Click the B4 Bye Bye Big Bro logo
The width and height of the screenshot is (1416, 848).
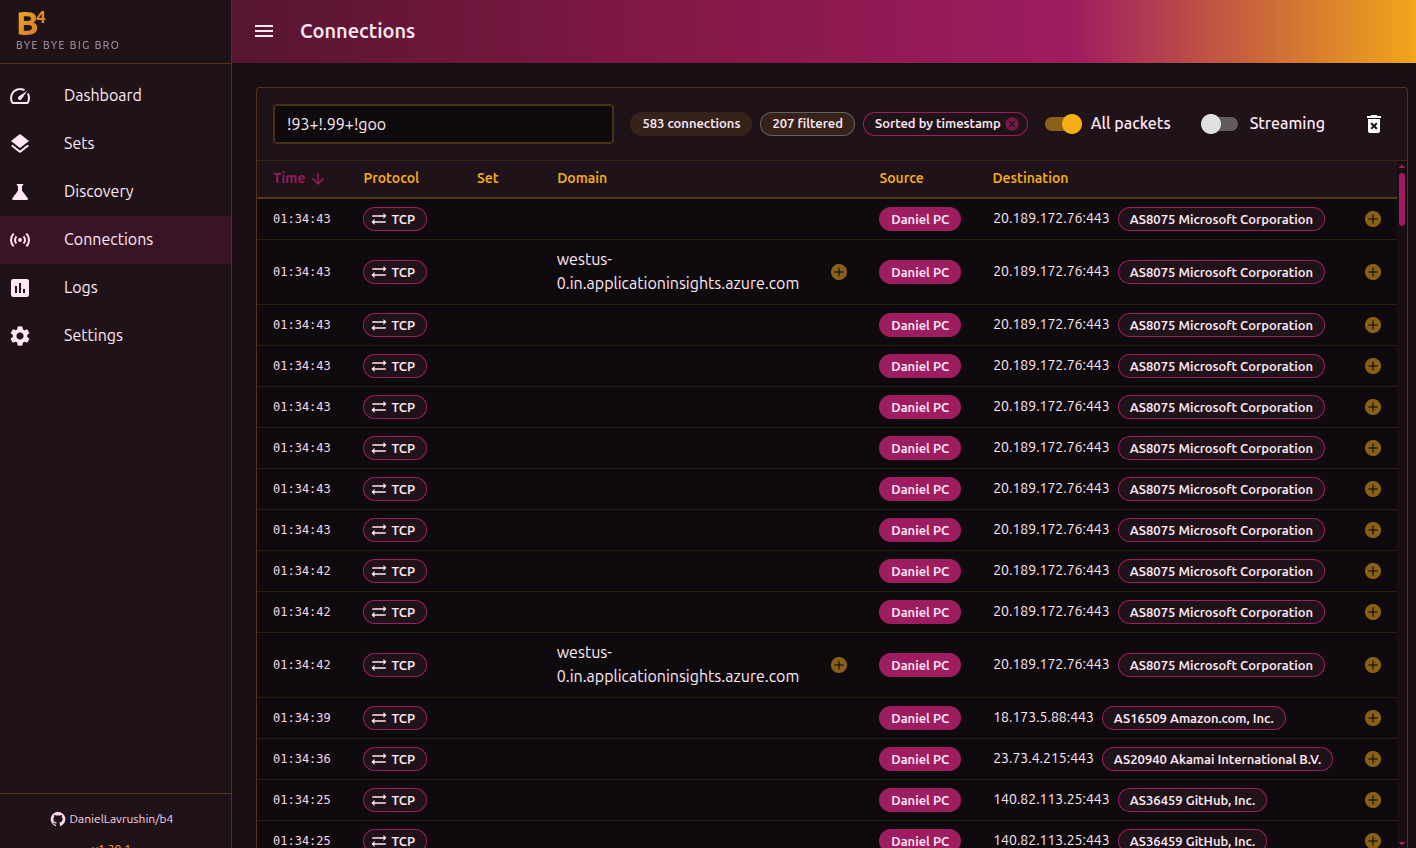(67, 31)
